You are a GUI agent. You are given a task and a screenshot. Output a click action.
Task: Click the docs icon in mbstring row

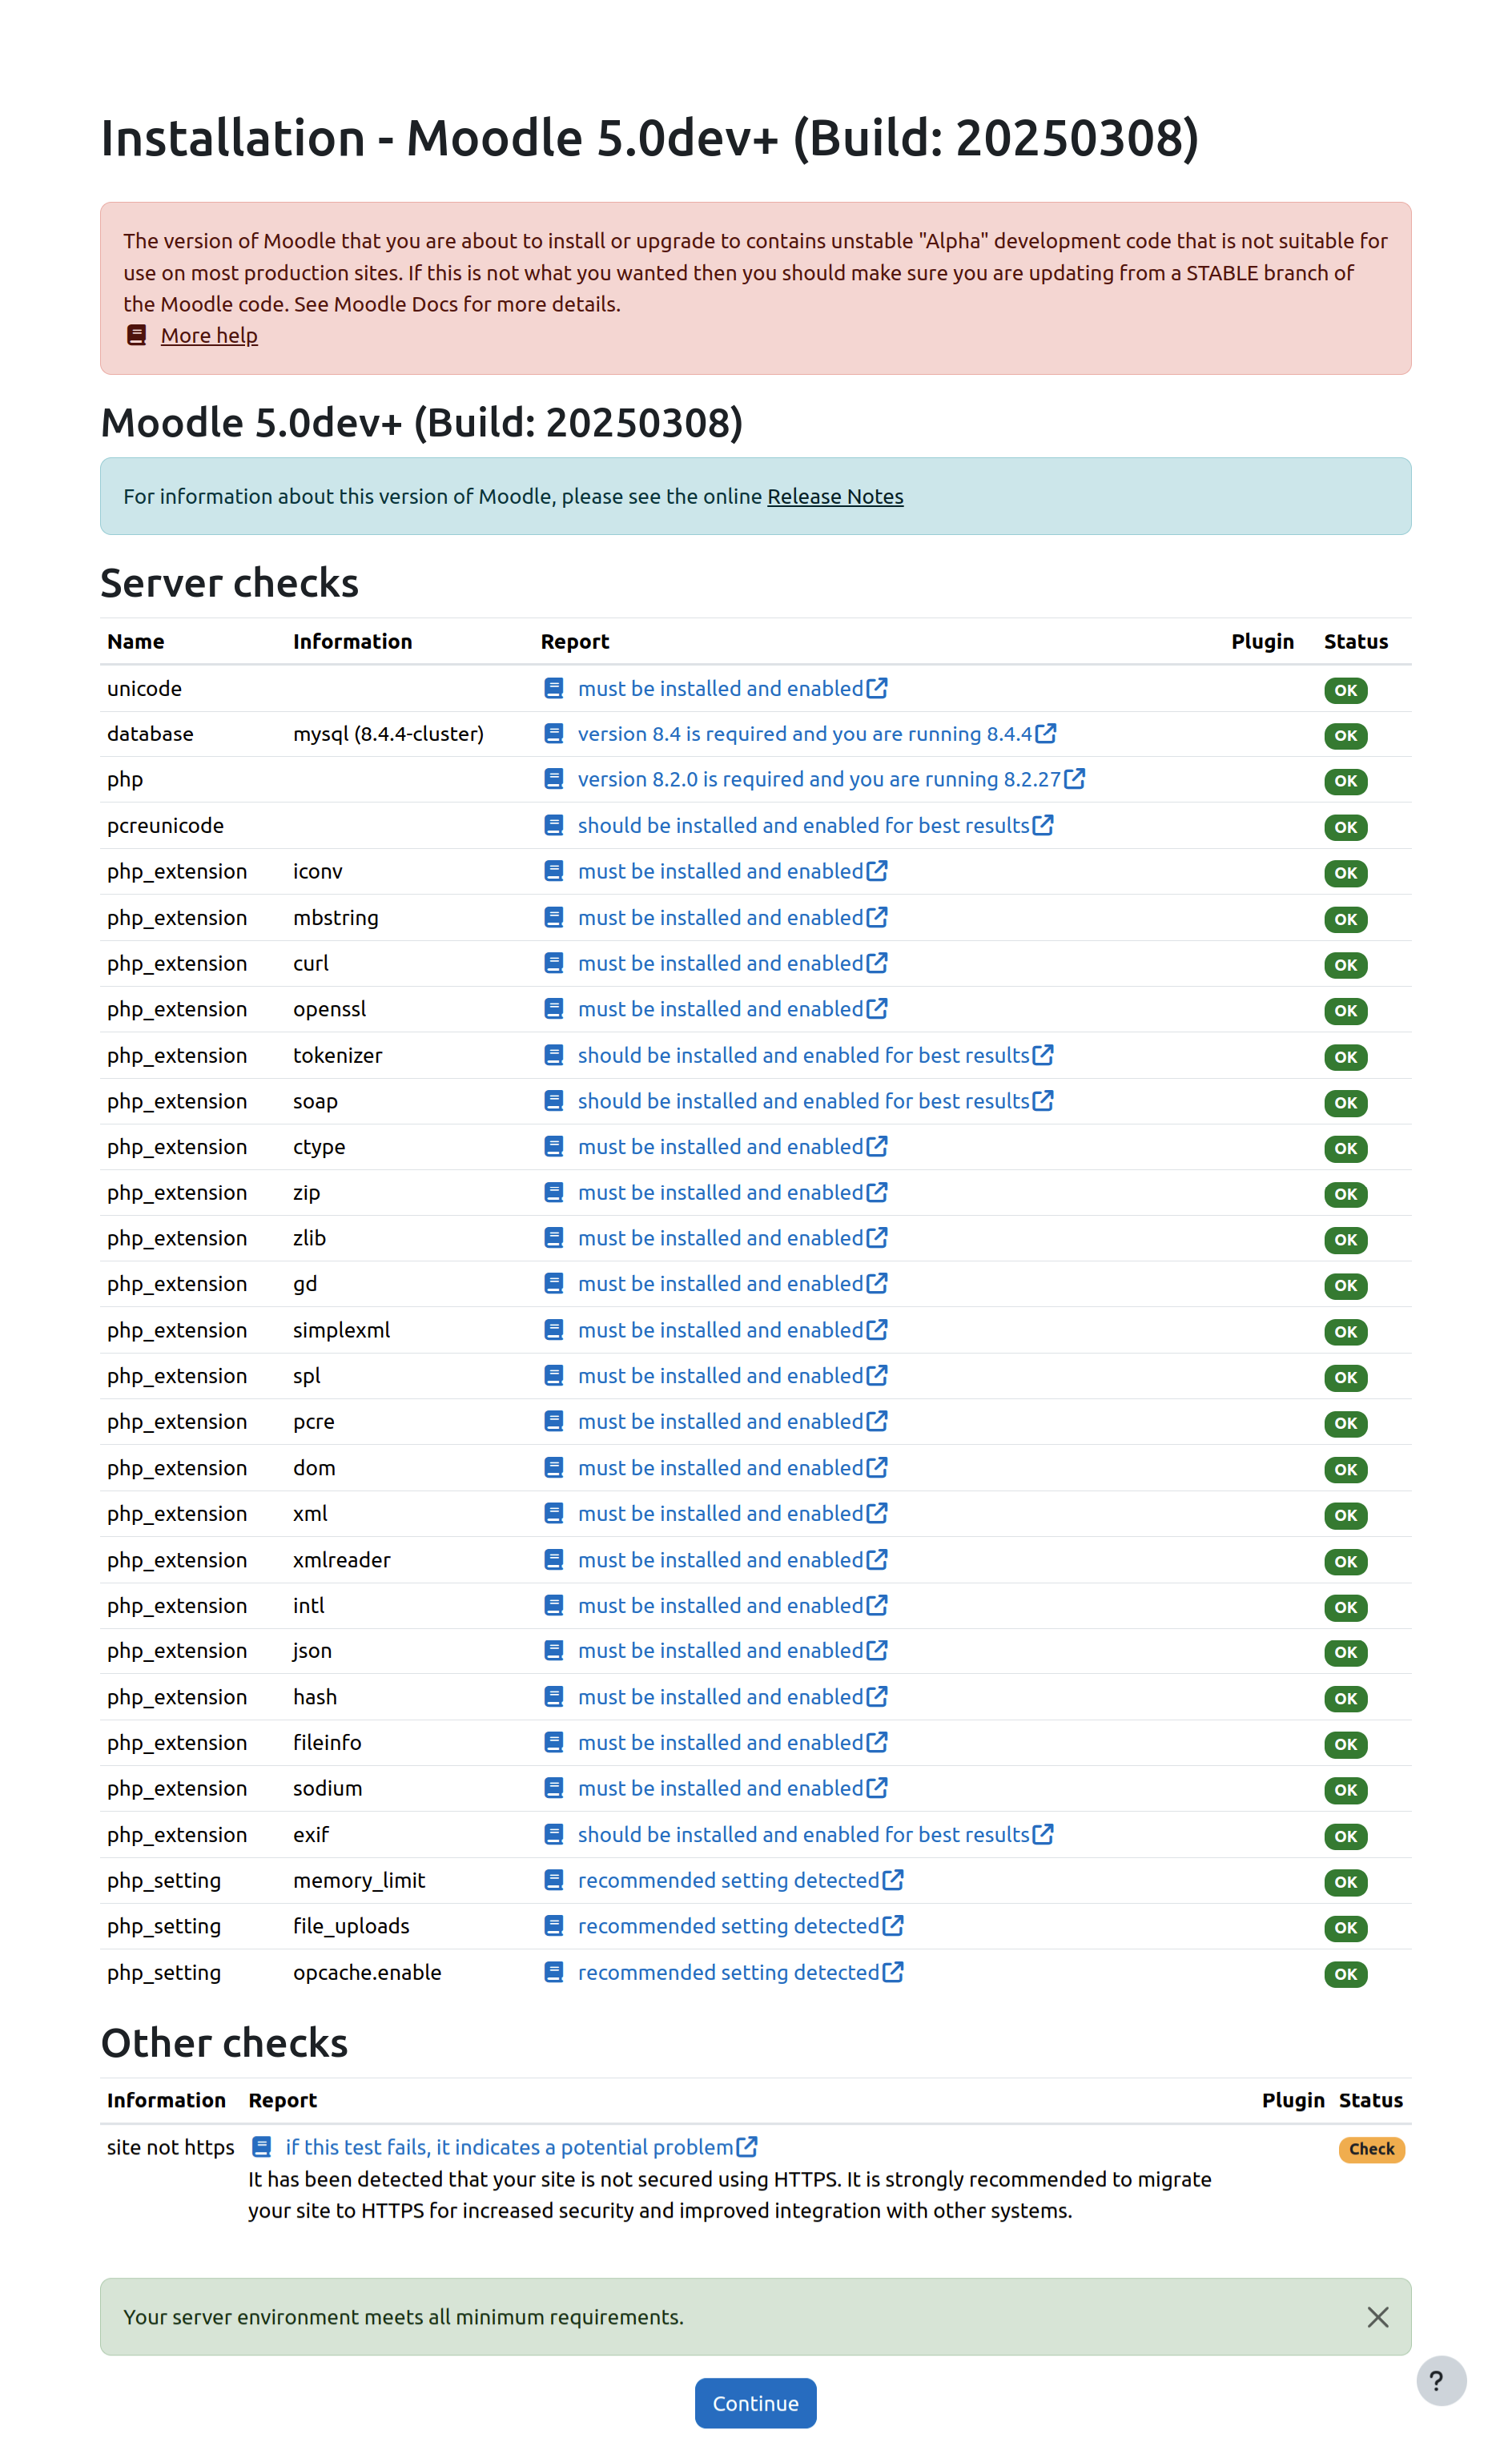553,917
